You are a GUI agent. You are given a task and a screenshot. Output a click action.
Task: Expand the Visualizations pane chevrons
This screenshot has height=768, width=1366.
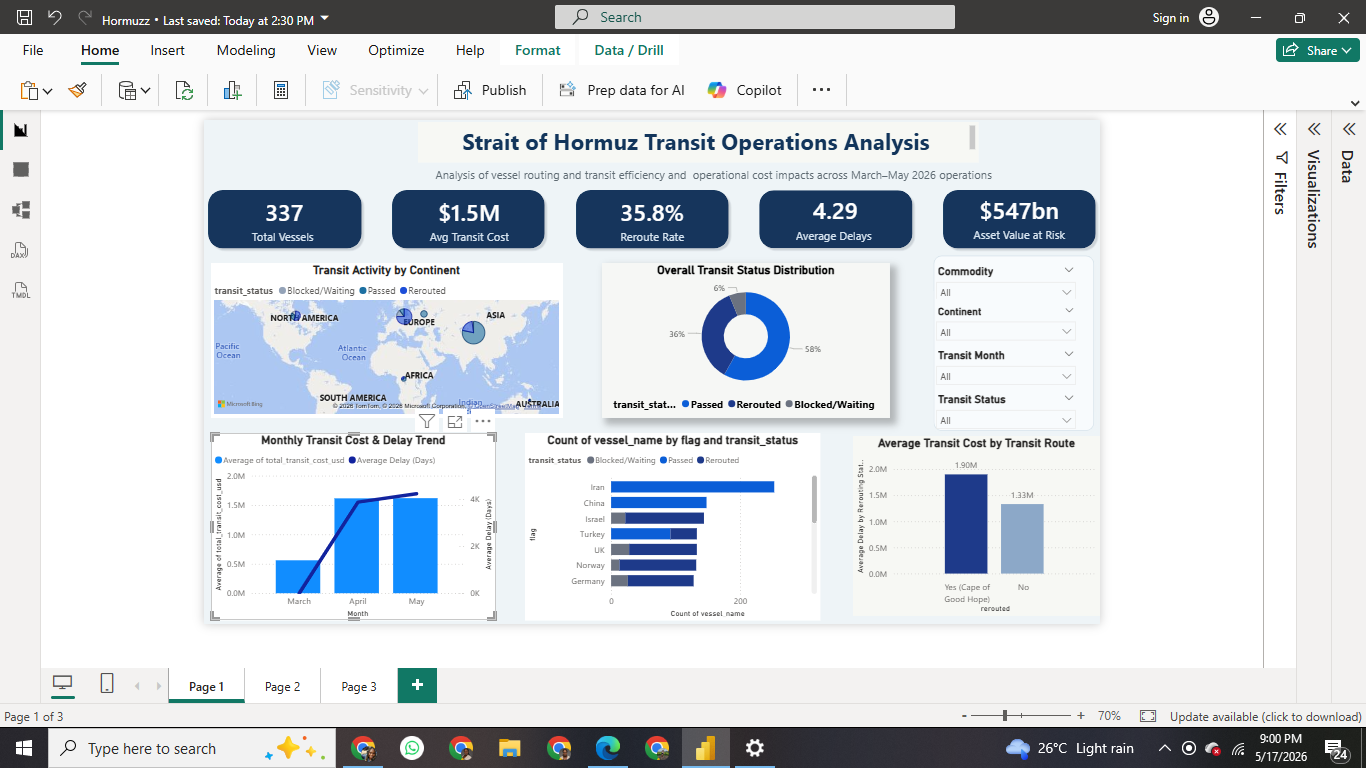pyautogui.click(x=1314, y=130)
